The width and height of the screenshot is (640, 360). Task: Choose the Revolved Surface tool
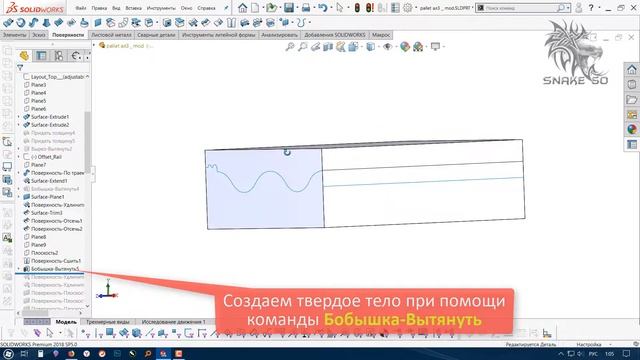click(x=20, y=23)
